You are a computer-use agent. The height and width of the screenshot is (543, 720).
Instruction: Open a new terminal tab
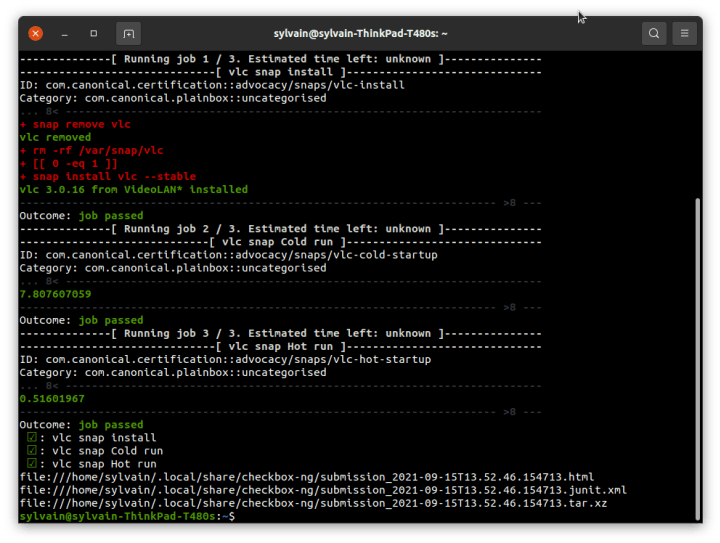129,34
